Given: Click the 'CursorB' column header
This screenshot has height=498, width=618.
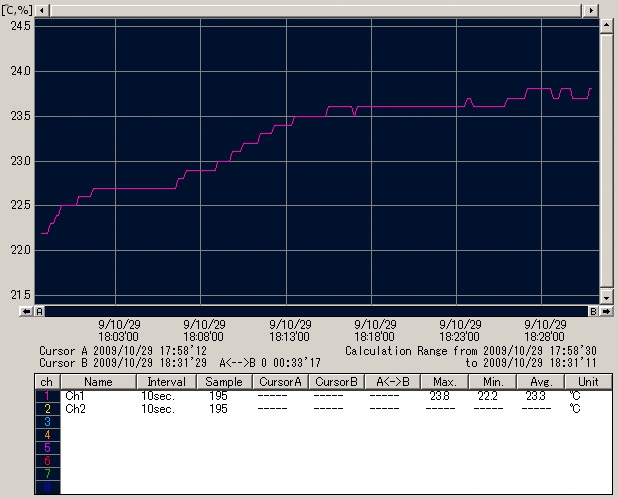Looking at the screenshot, I should pyautogui.click(x=336, y=382).
